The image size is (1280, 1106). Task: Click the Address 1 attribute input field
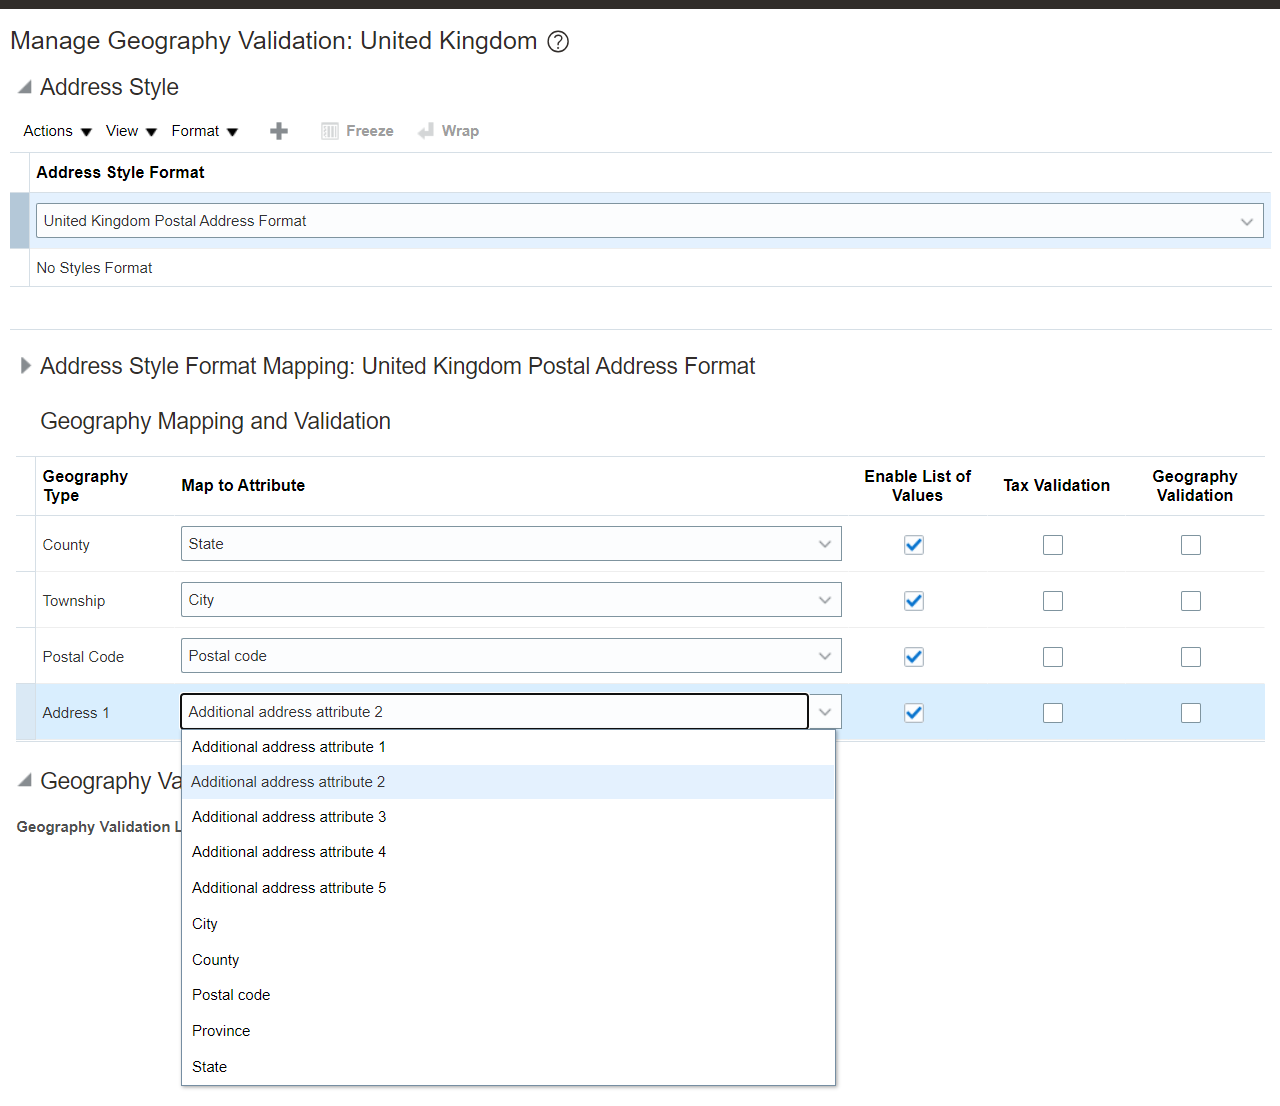(494, 712)
